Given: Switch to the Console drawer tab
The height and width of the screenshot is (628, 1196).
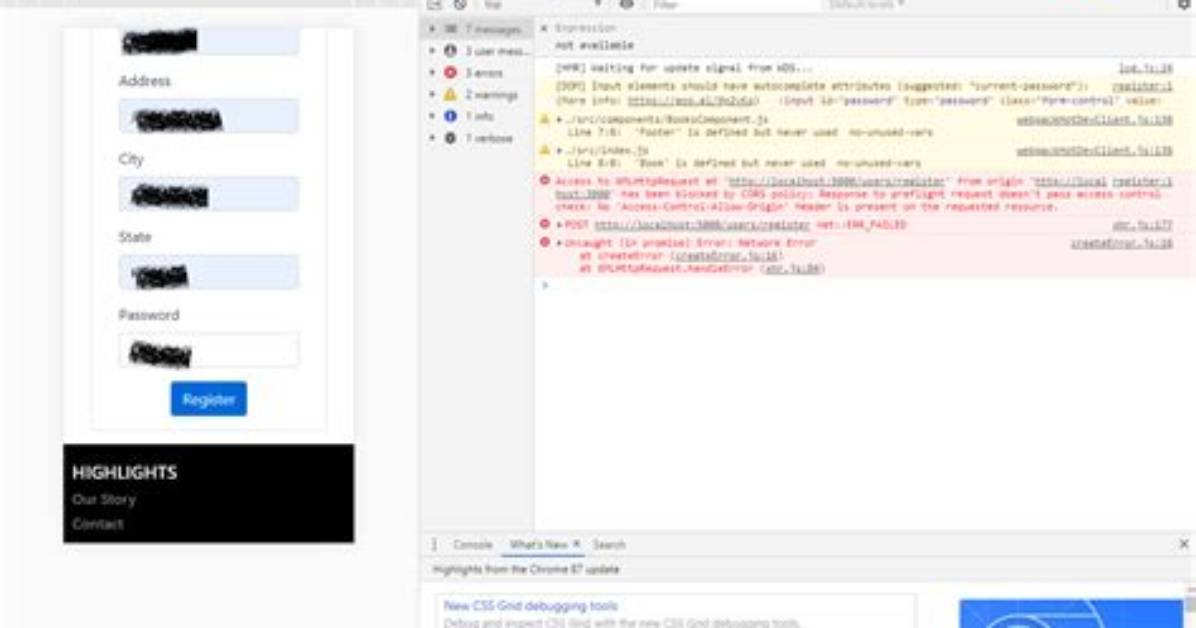Looking at the screenshot, I should (473, 545).
